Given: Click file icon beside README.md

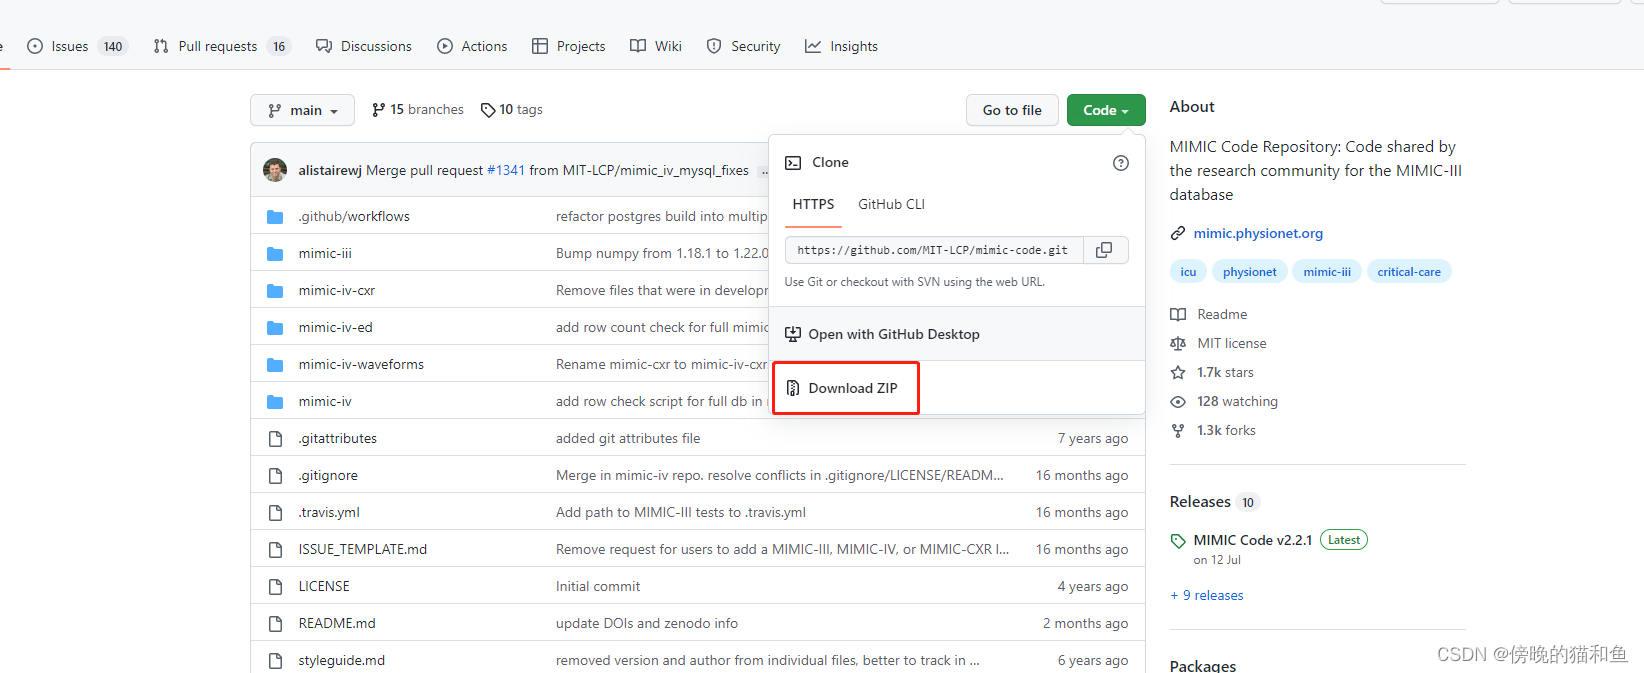Looking at the screenshot, I should pos(275,623).
